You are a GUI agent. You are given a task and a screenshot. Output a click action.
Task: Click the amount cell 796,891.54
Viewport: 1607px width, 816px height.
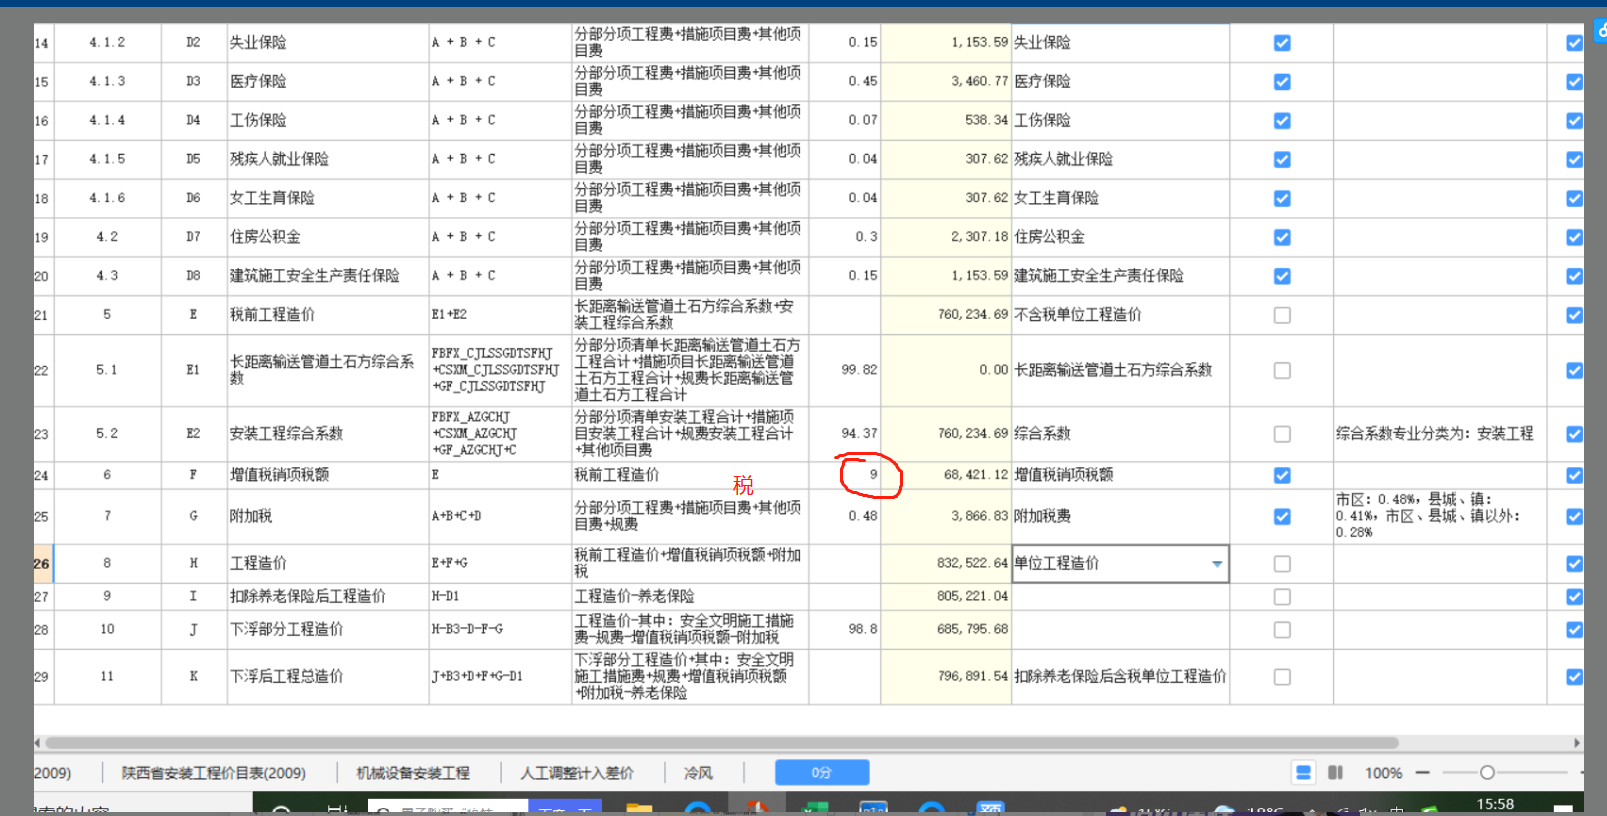pyautogui.click(x=946, y=677)
